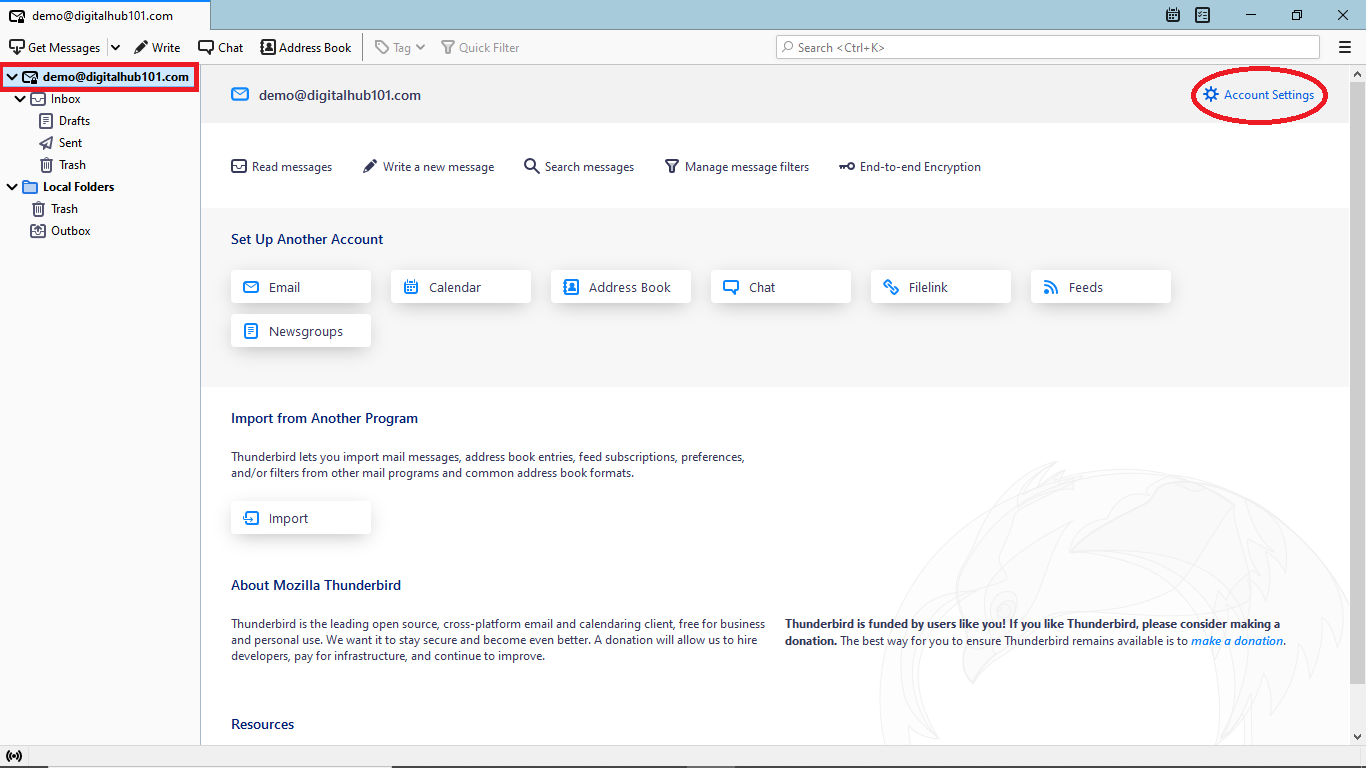Image resolution: width=1366 pixels, height=768 pixels.
Task: Write a new email from toolbar
Action: pyautogui.click(x=157, y=47)
